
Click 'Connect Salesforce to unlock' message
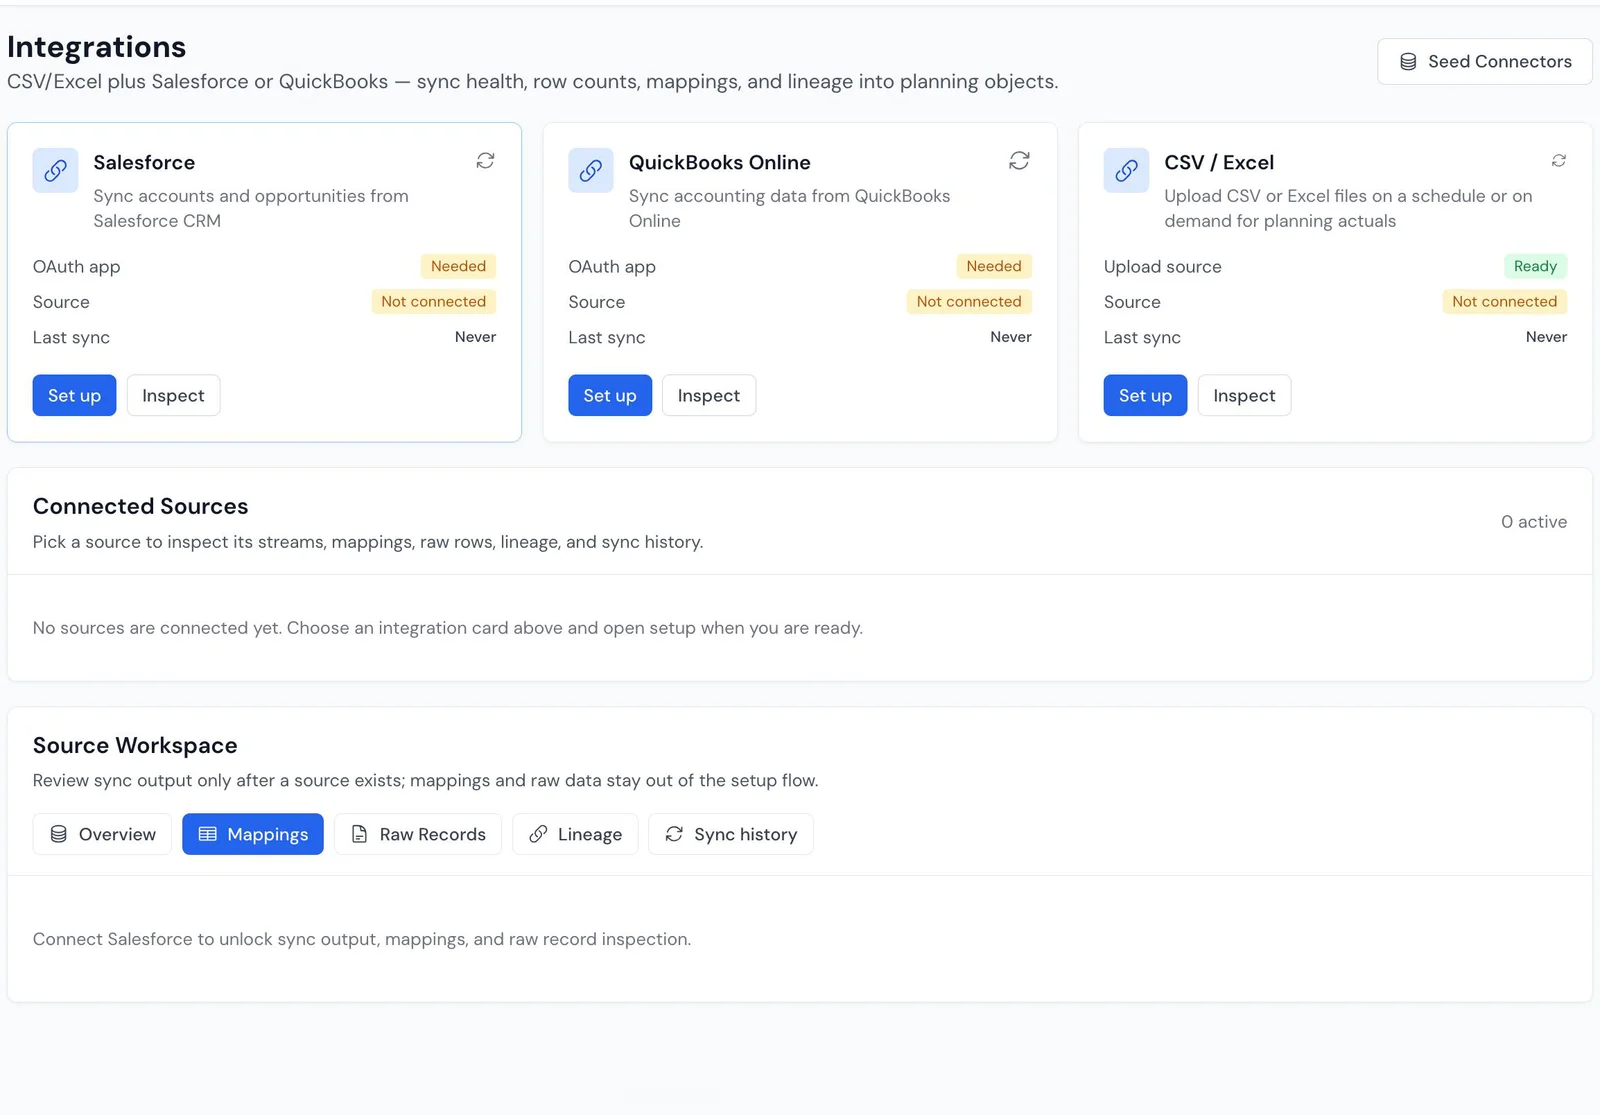click(362, 939)
